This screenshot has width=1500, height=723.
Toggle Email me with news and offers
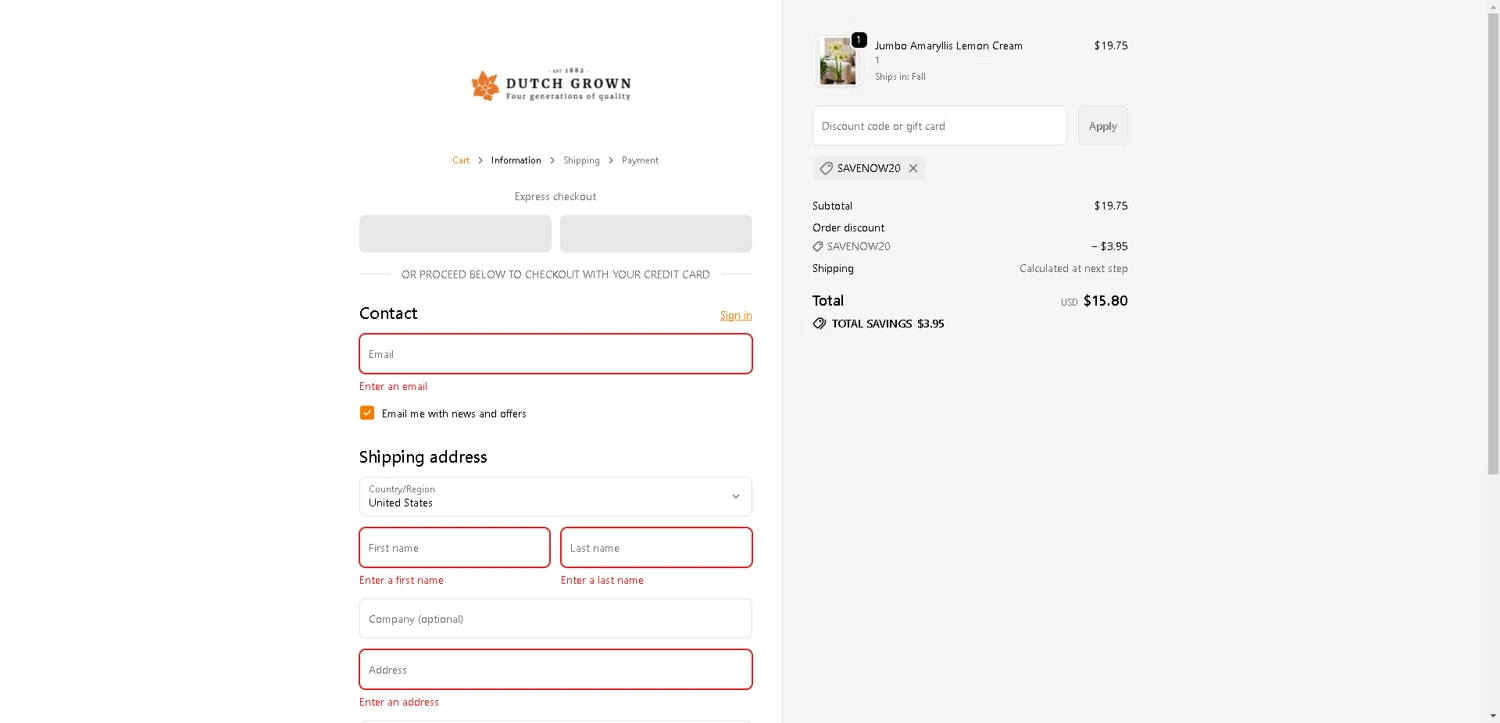click(367, 413)
